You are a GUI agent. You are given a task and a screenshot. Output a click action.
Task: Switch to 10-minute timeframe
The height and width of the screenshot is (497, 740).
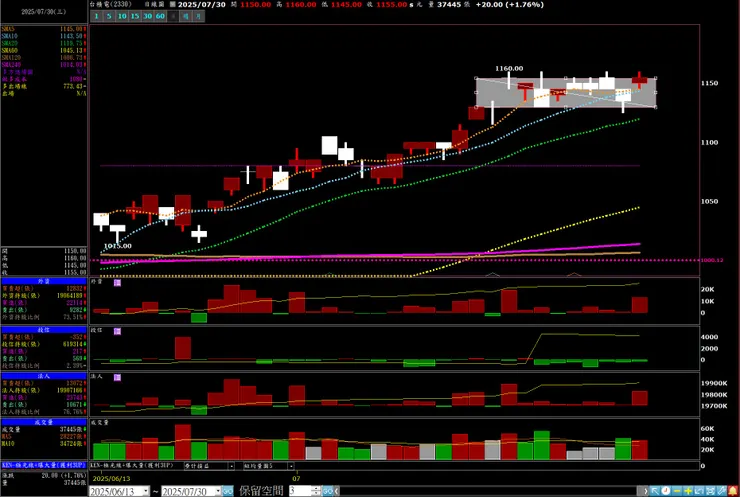tap(122, 16)
